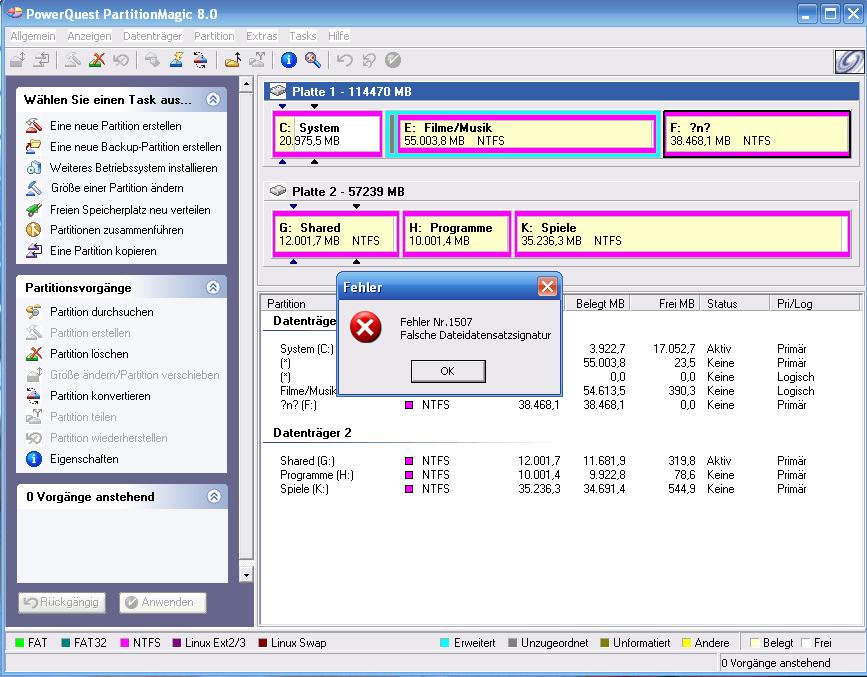The width and height of the screenshot is (867, 677).
Task: Select the H: Programme partition block
Action: (x=457, y=234)
